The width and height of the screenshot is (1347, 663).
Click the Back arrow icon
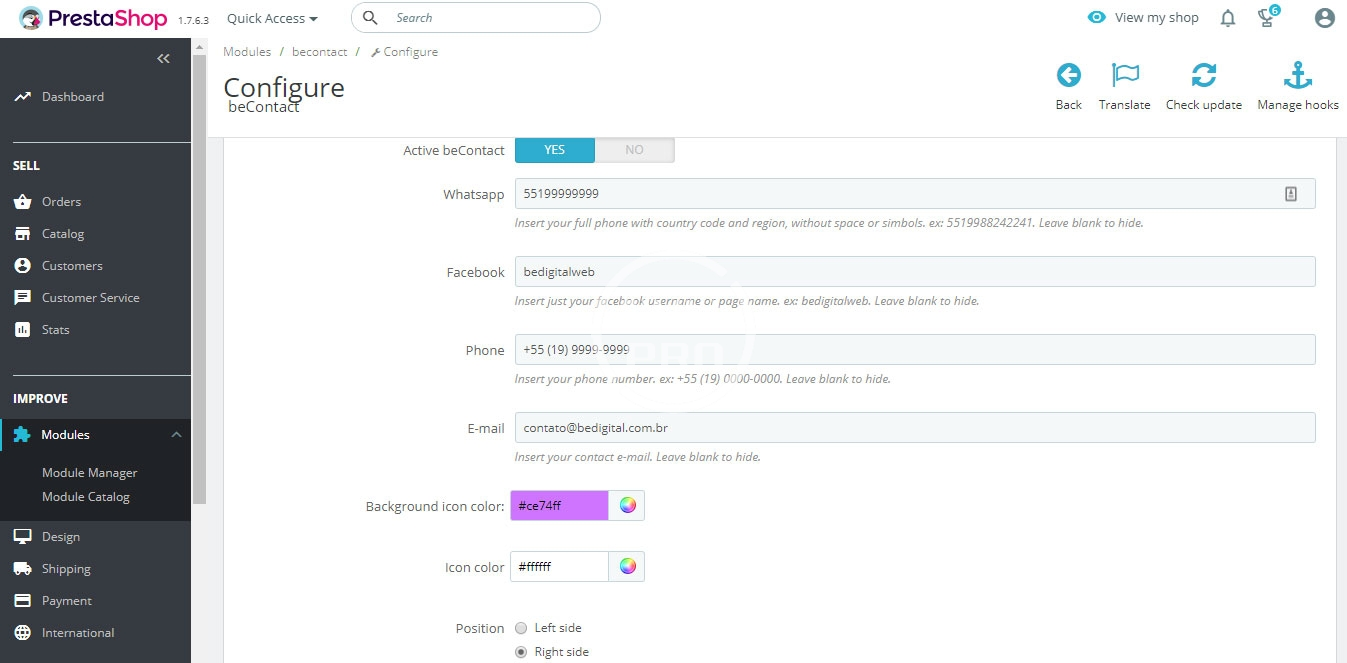(1068, 76)
